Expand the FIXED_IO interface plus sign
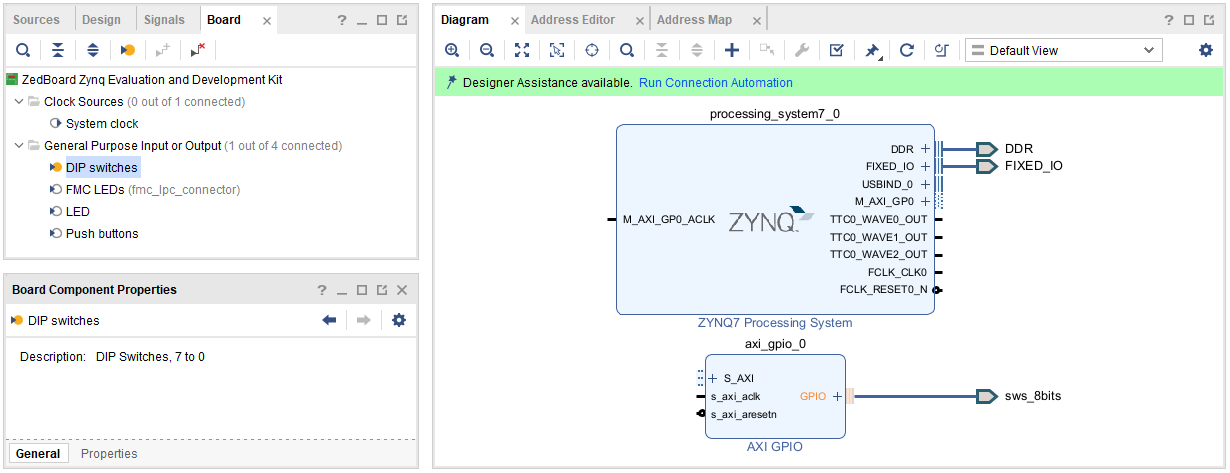 pos(925,166)
